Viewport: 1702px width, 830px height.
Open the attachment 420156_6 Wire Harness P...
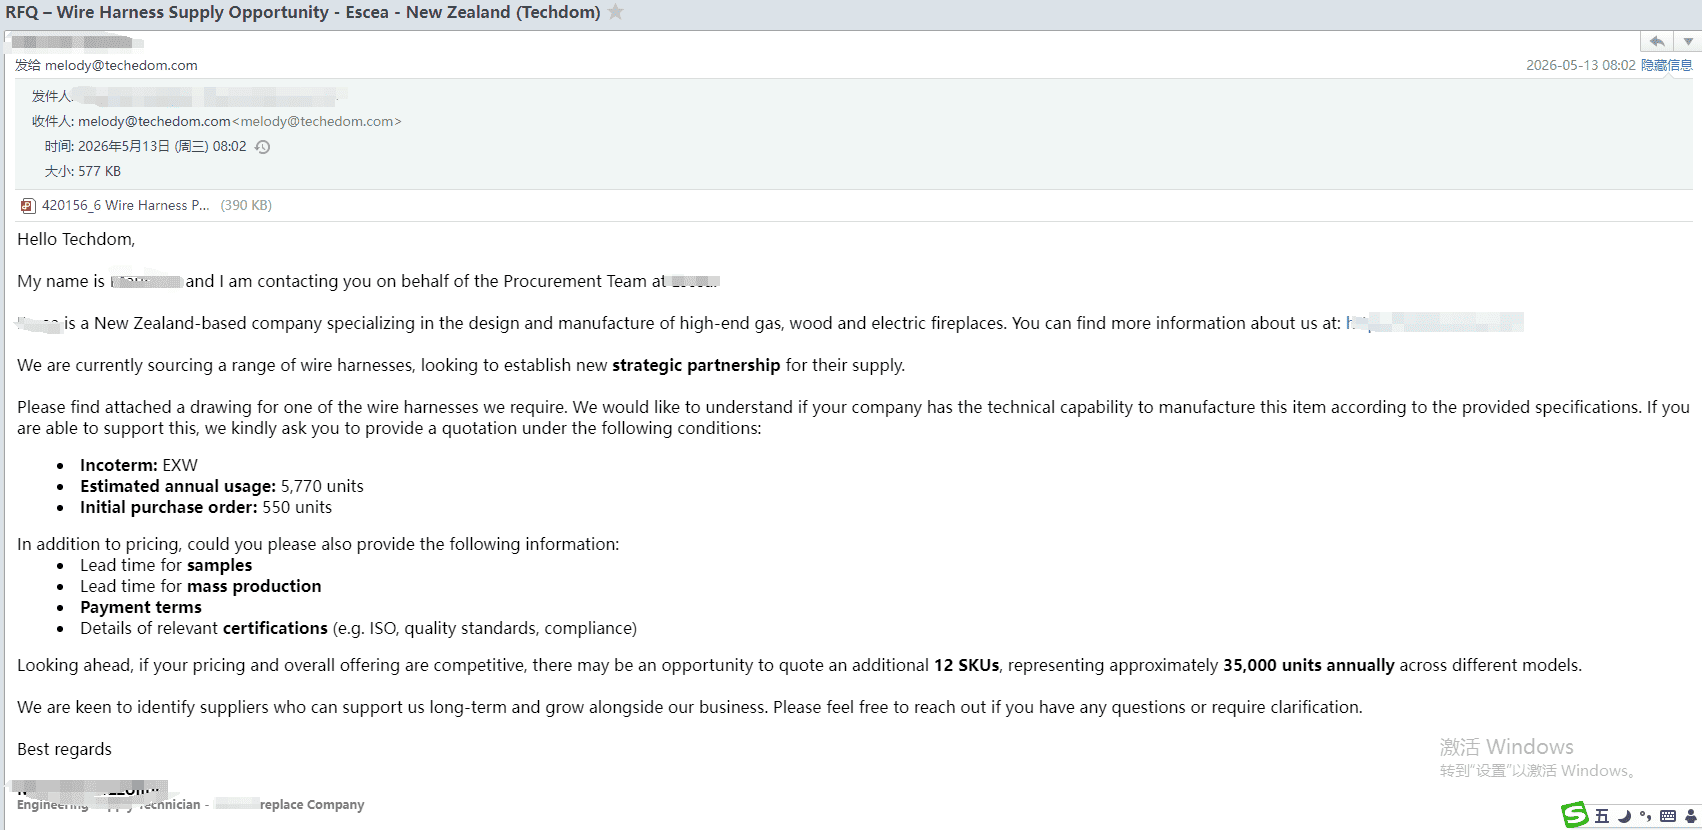click(125, 205)
